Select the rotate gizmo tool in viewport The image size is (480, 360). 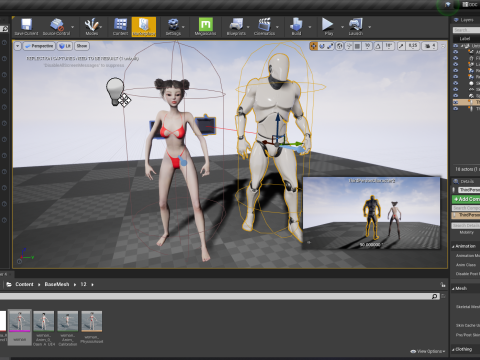322,46
